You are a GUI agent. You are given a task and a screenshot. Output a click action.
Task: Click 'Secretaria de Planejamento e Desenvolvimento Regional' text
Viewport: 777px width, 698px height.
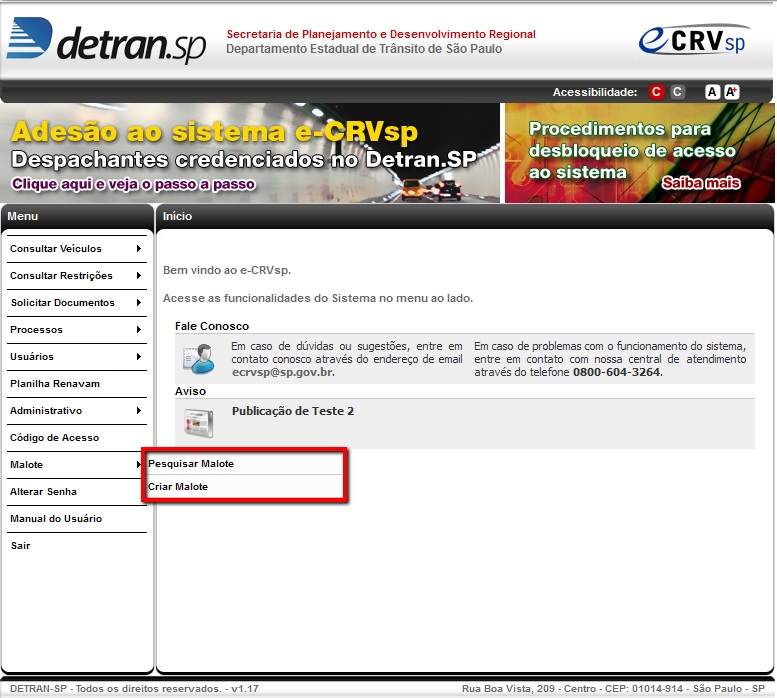(381, 34)
